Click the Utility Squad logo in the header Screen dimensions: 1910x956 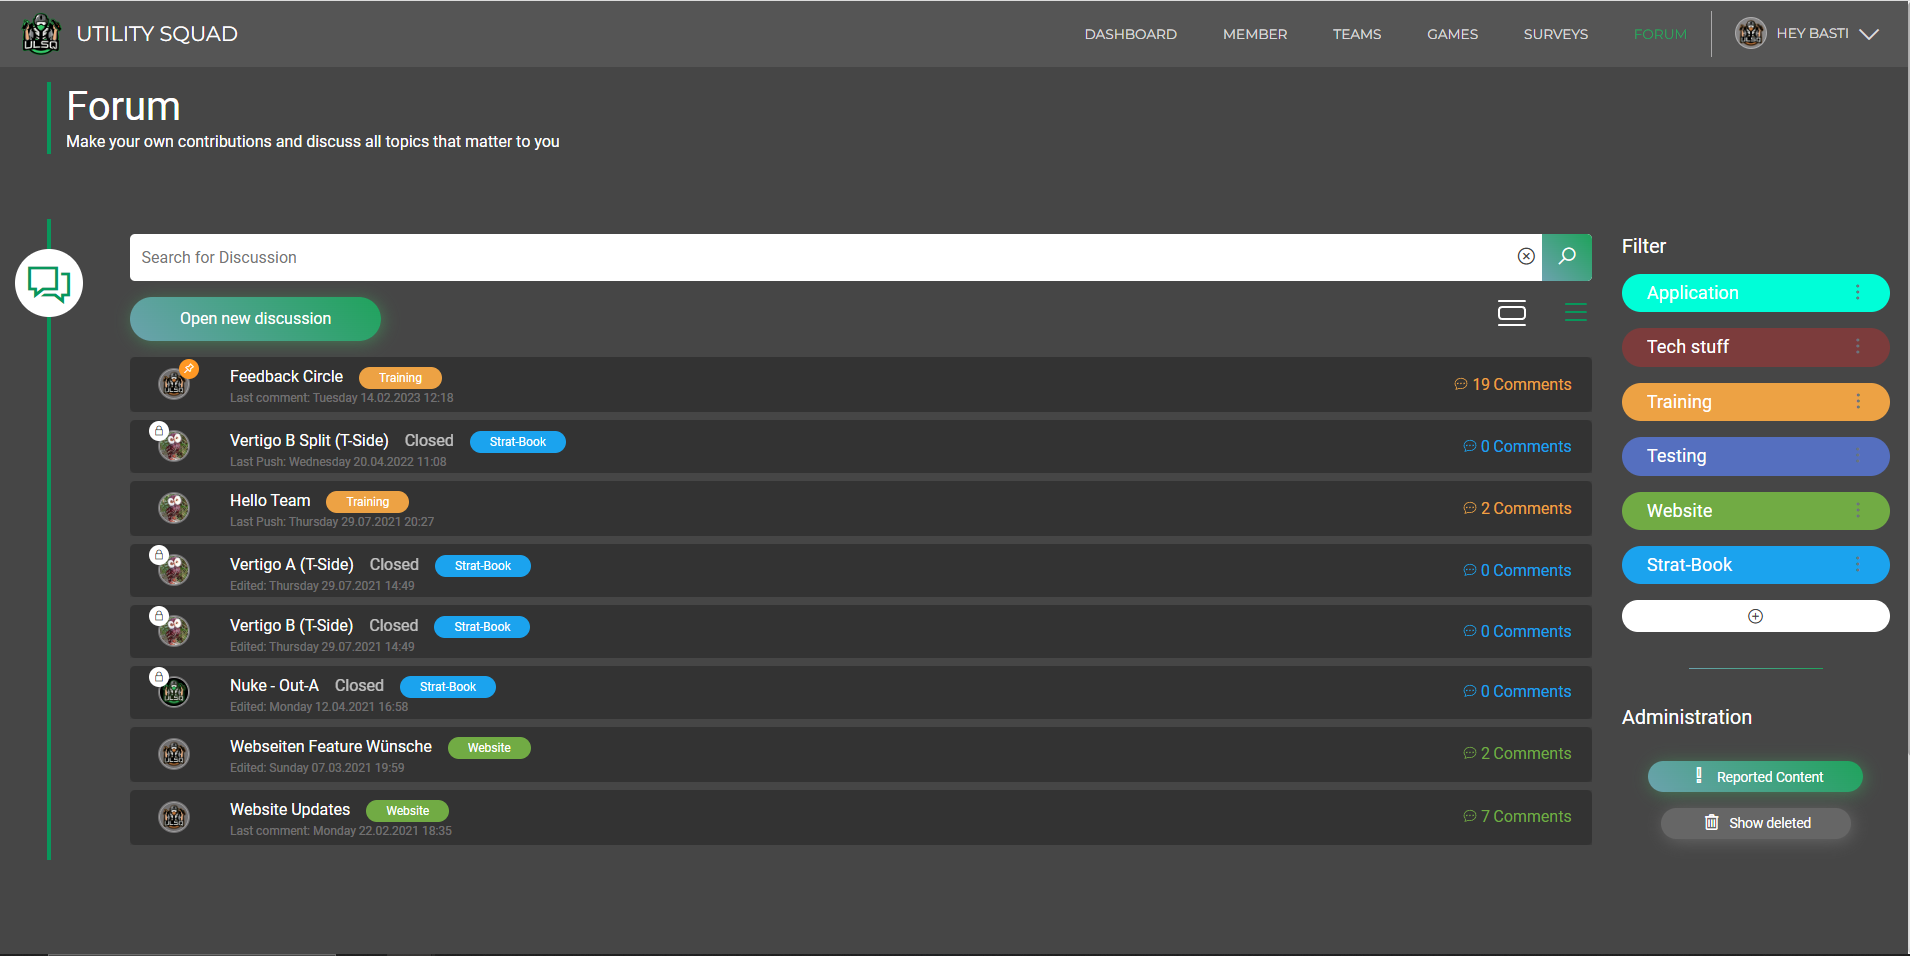[x=41, y=33]
